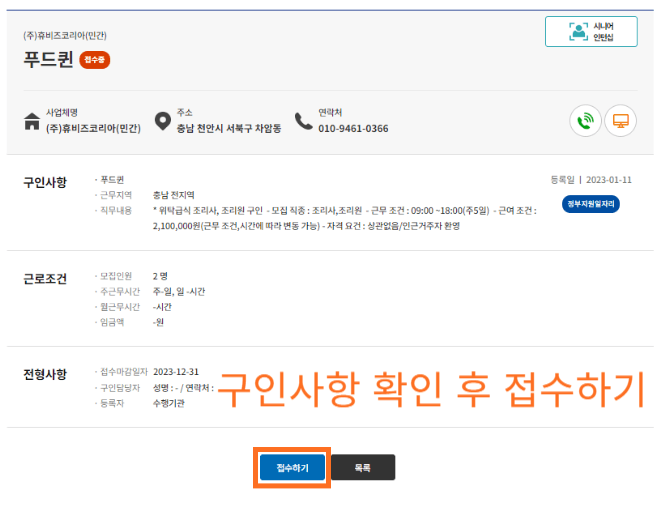Click the orange computer monitor icon
661x508 pixels.
coord(621,121)
